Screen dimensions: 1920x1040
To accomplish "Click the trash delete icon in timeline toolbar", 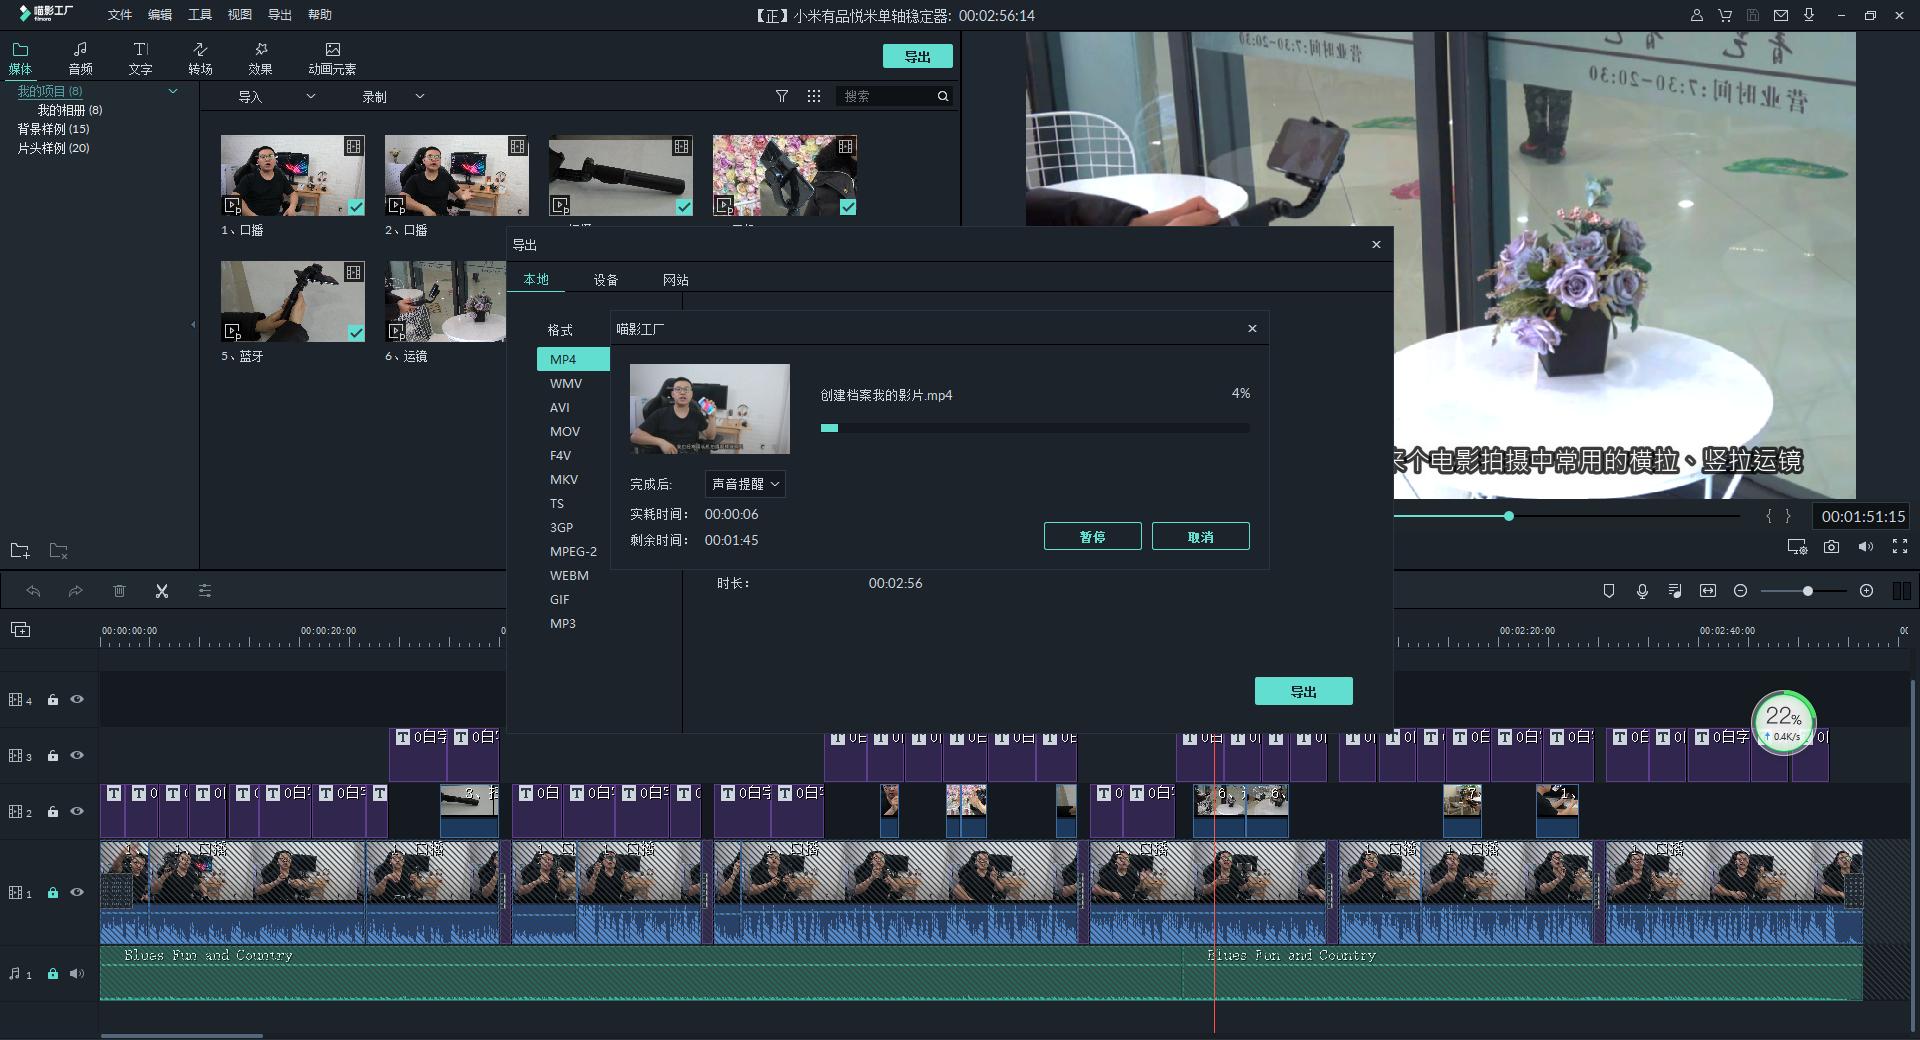I will click(119, 591).
